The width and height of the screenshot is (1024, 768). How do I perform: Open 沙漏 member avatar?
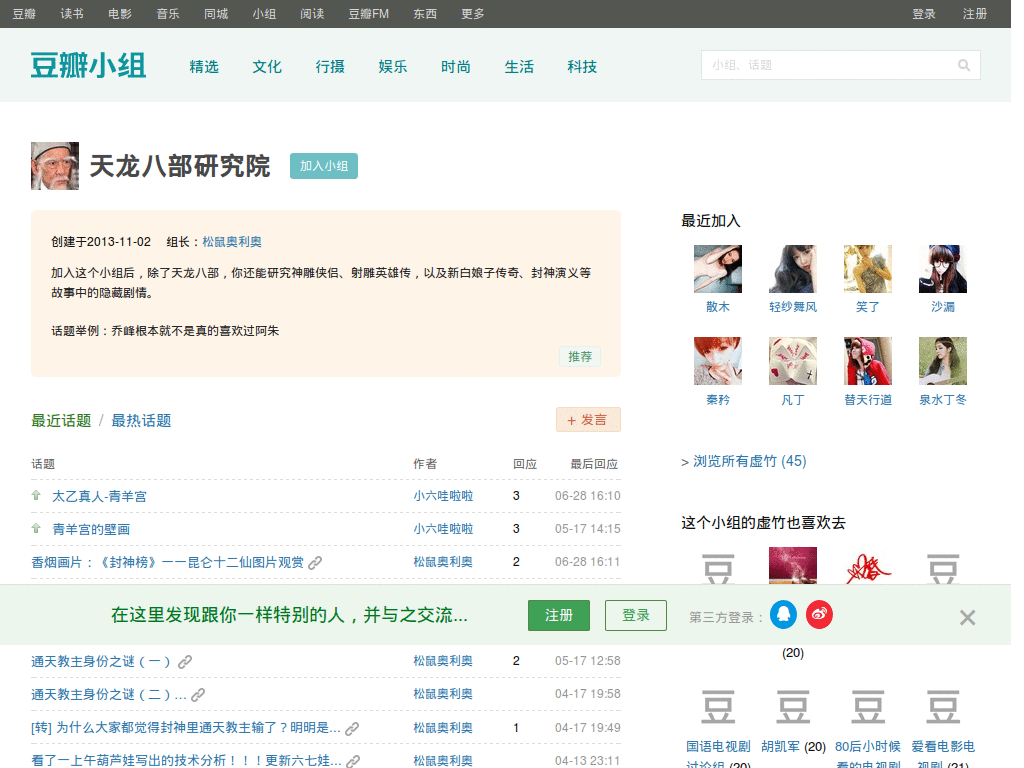point(942,269)
